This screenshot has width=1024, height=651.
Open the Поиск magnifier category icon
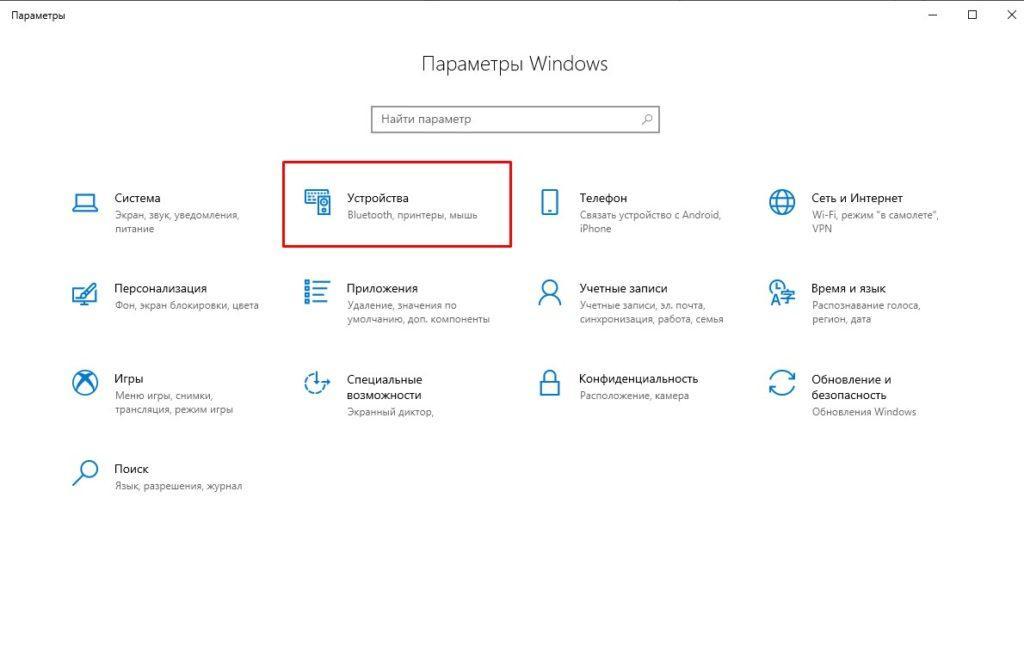(85, 473)
